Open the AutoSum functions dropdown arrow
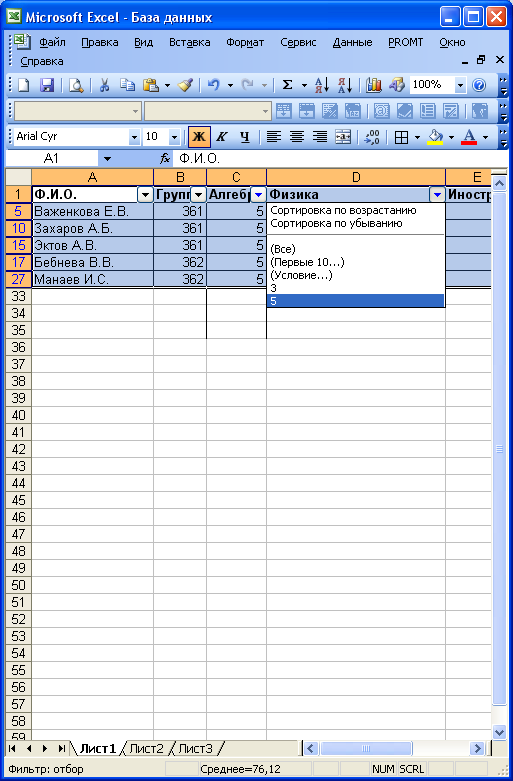 (304, 86)
